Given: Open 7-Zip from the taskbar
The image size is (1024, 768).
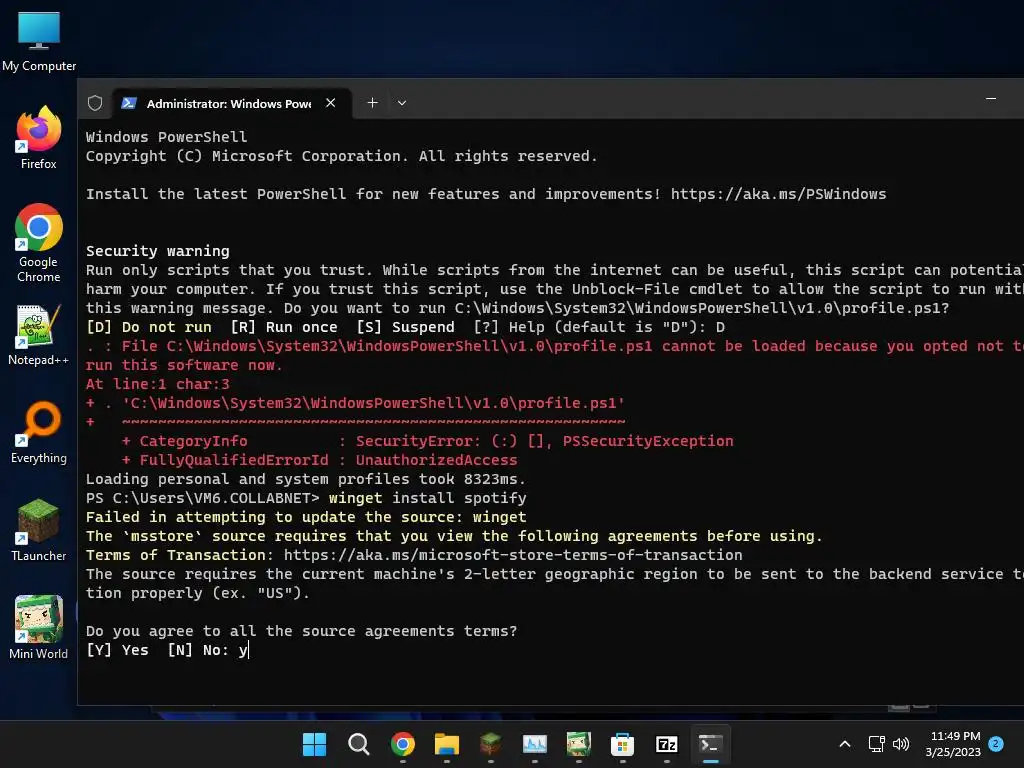Looking at the screenshot, I should [x=667, y=744].
